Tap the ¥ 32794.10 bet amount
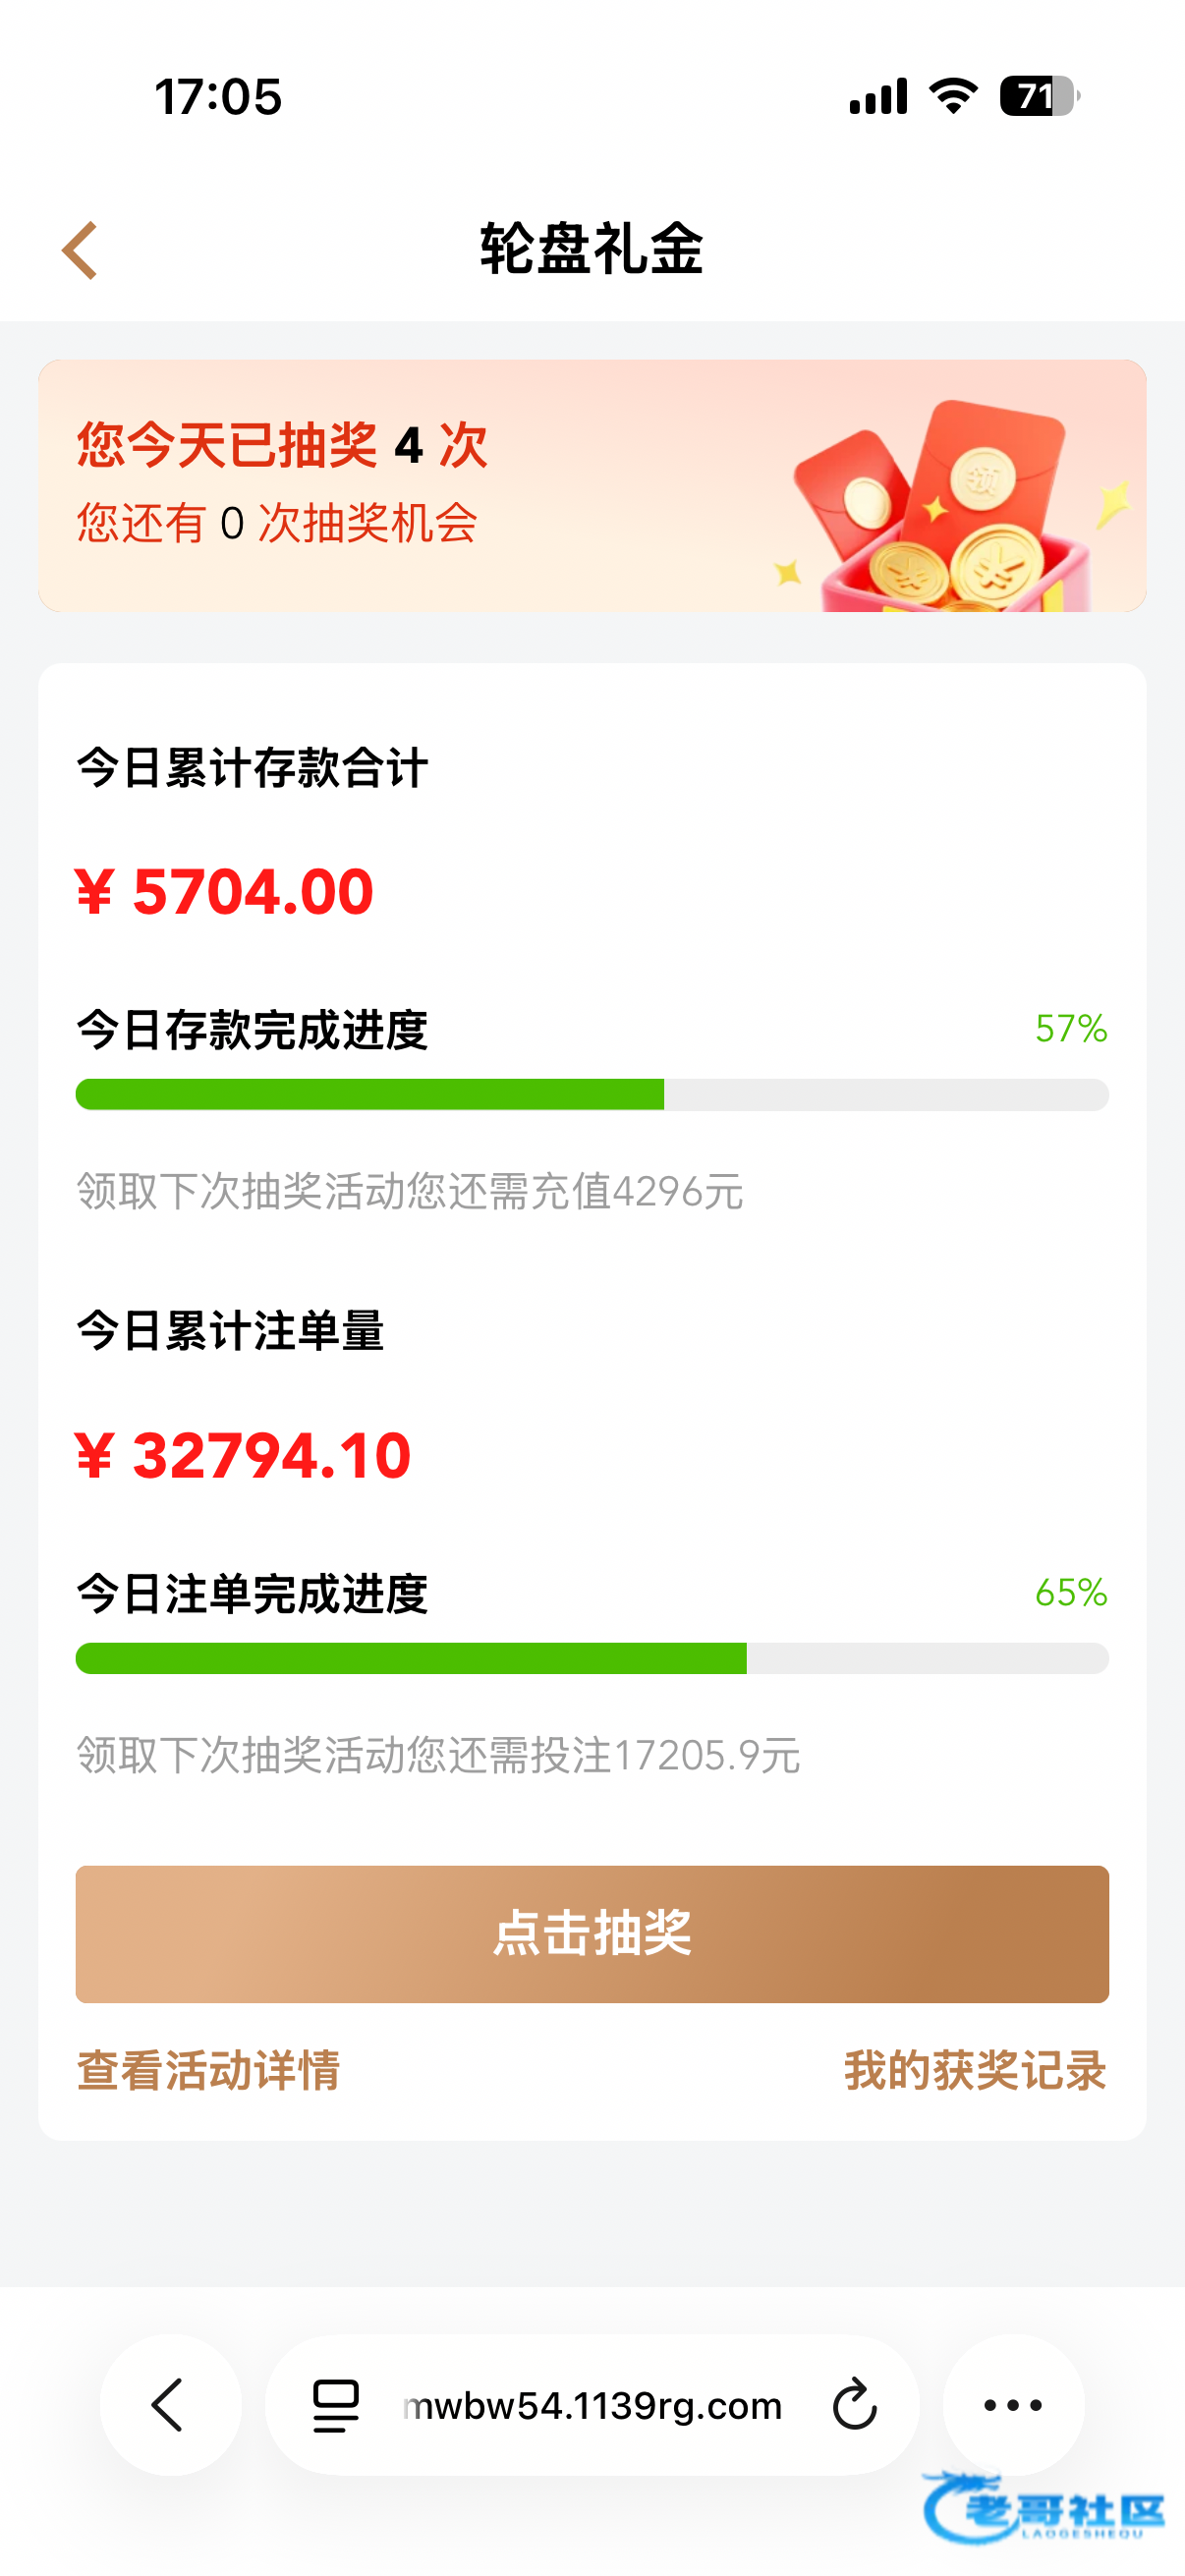Viewport: 1185px width, 2576px height. tap(243, 1455)
